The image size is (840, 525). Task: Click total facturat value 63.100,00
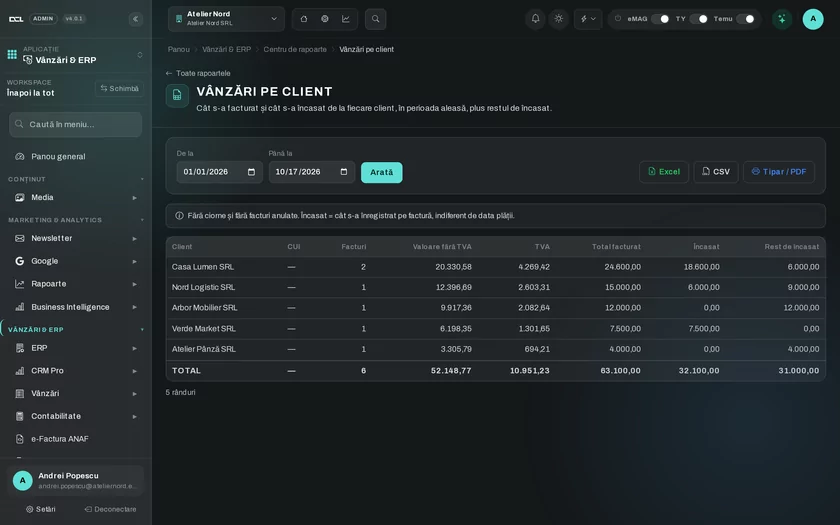tap(620, 371)
